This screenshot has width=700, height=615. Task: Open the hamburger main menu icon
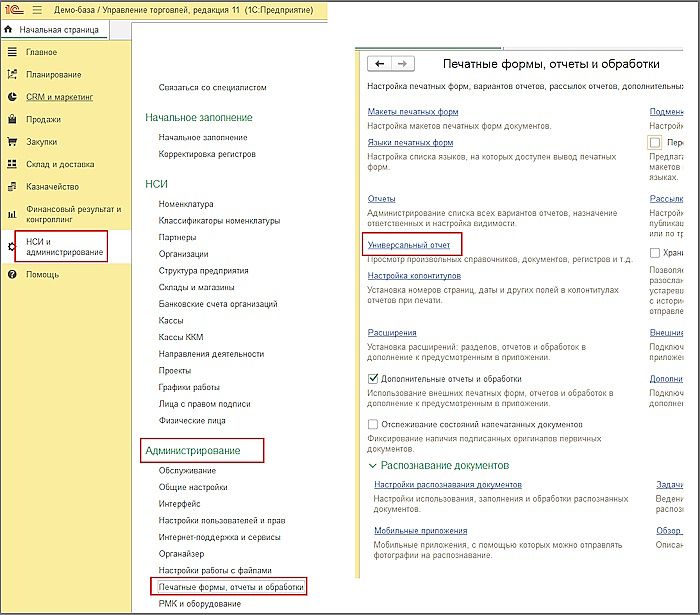tap(37, 9)
